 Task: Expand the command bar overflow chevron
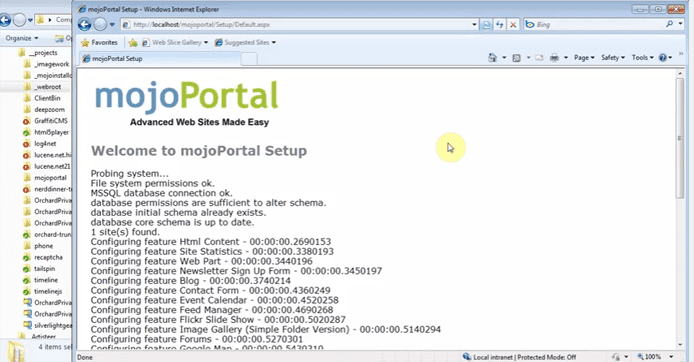tap(681, 54)
